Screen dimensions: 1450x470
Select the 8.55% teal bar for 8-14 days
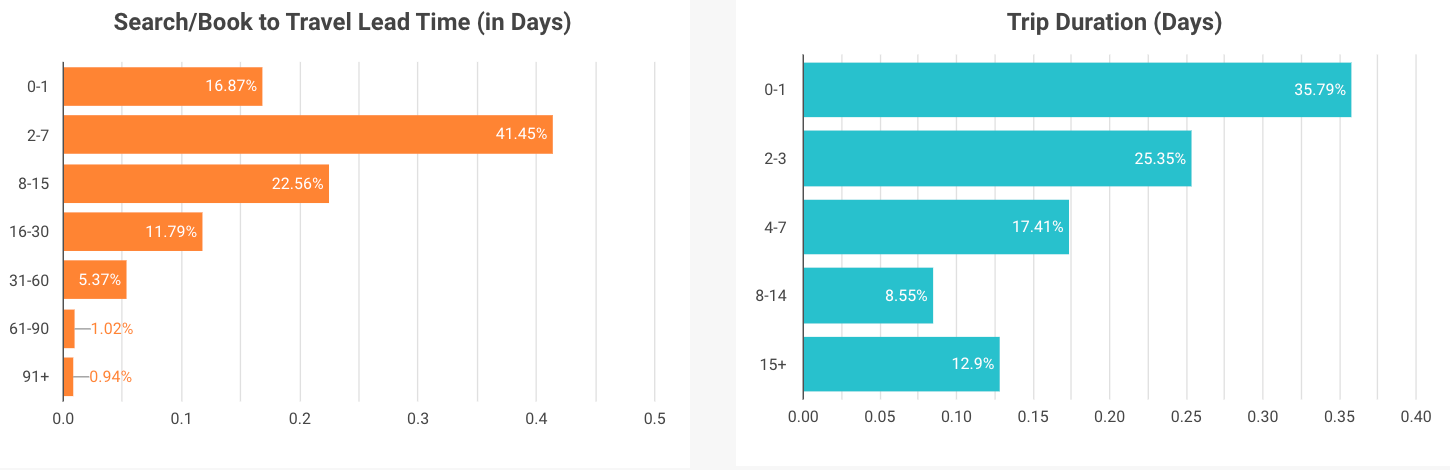868,296
